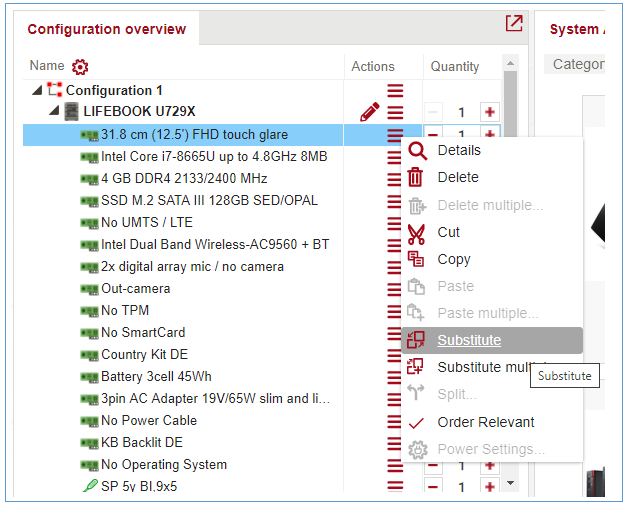The width and height of the screenshot is (627, 507).
Task: Click component icon of Country Kit DE
Action: click(89, 355)
